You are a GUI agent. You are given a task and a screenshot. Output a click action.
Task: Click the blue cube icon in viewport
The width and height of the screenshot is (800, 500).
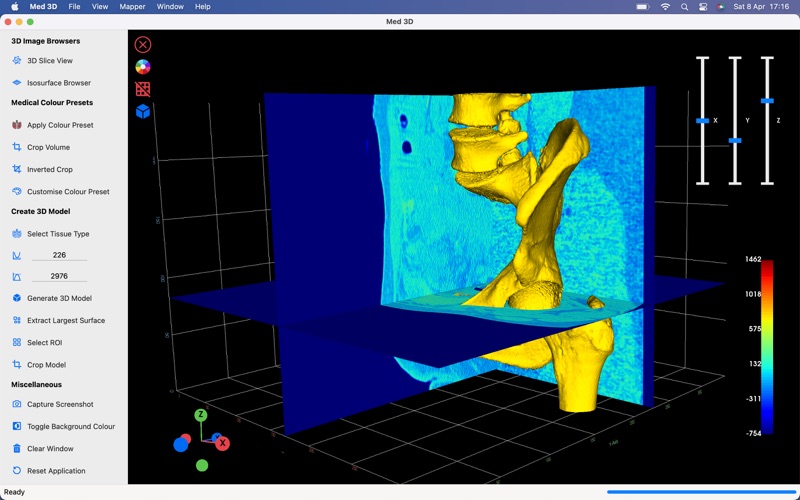coord(143,111)
